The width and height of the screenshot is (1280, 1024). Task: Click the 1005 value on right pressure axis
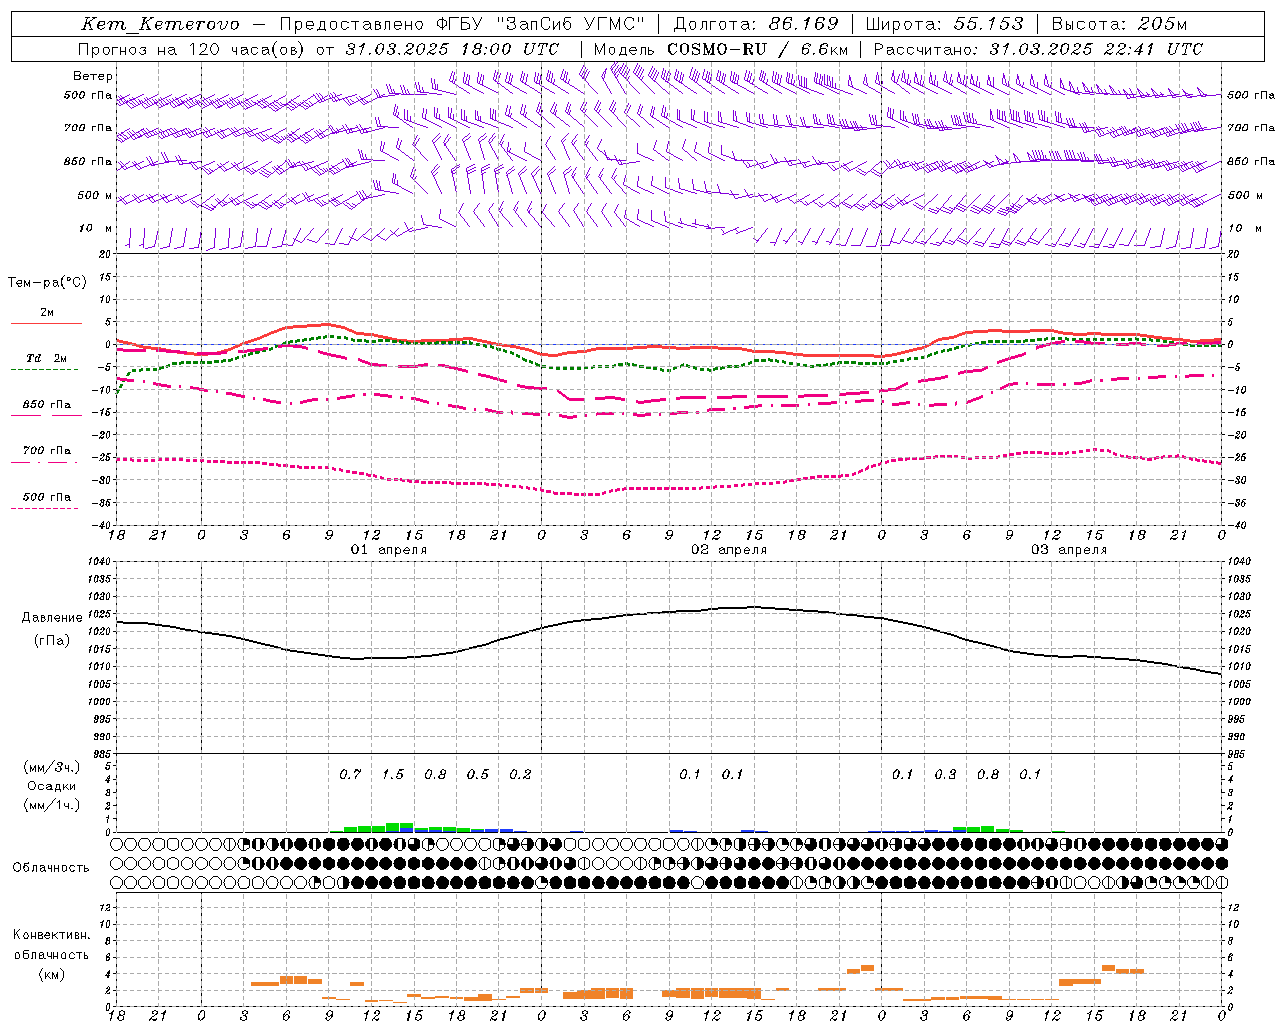coord(1240,685)
